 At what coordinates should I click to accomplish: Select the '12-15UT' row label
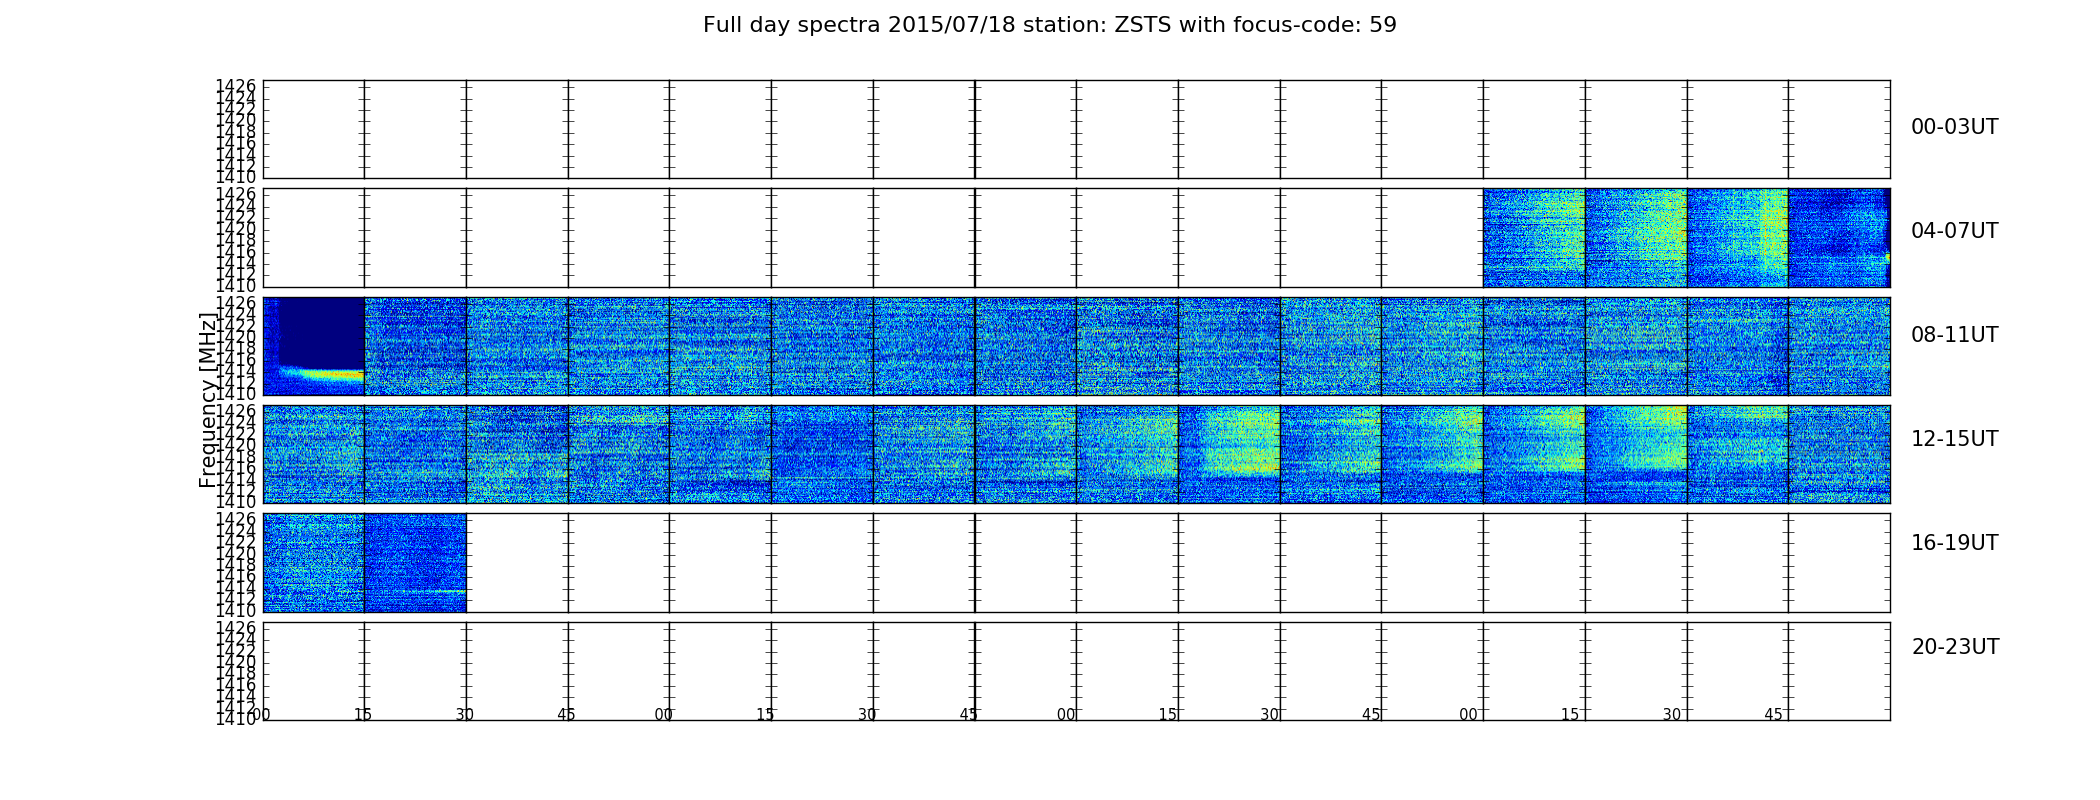tap(1954, 439)
